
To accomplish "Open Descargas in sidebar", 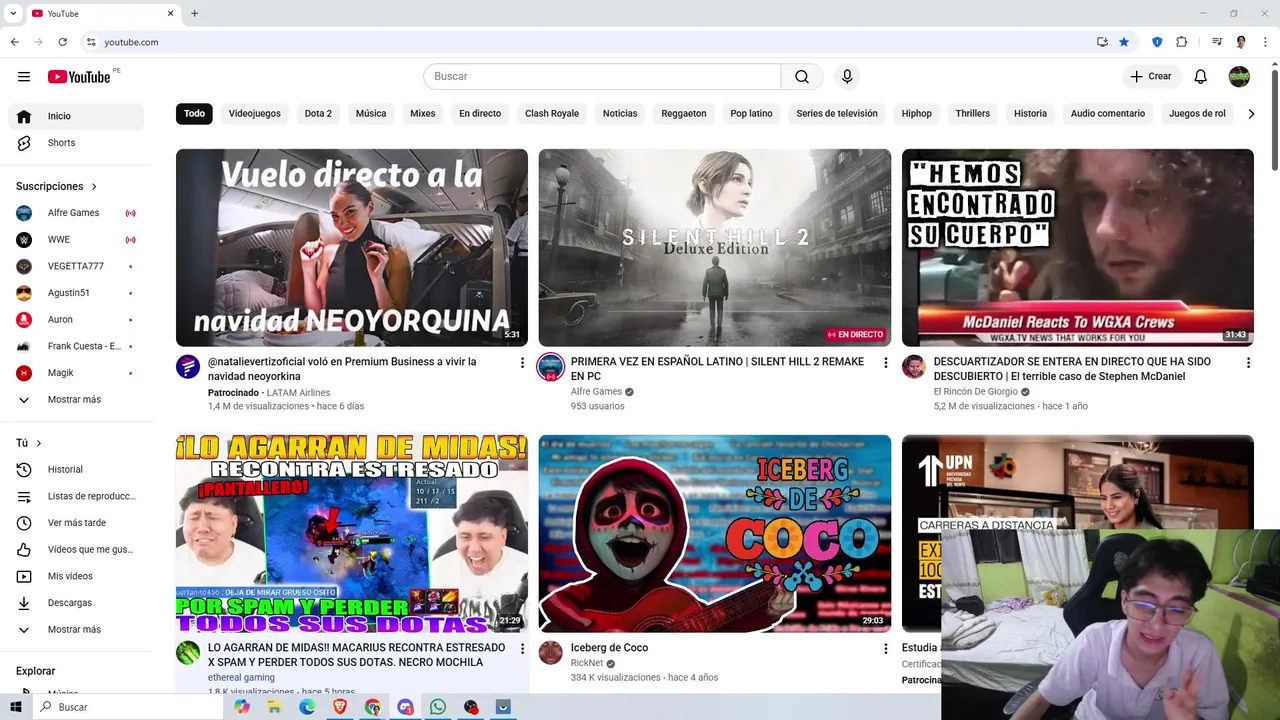I will [76, 603].
